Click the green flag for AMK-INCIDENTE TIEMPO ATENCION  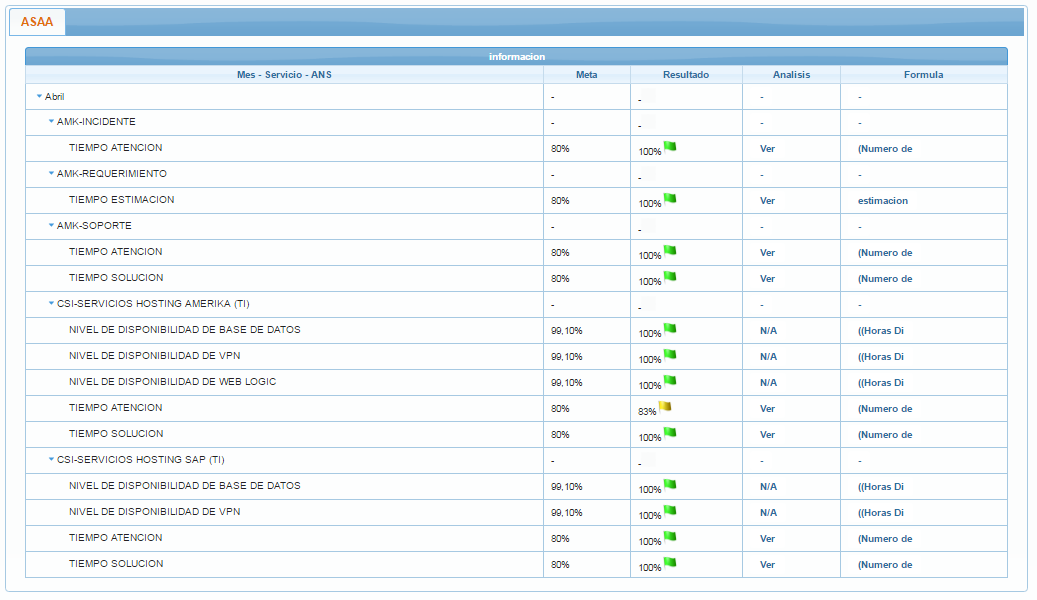(x=670, y=146)
